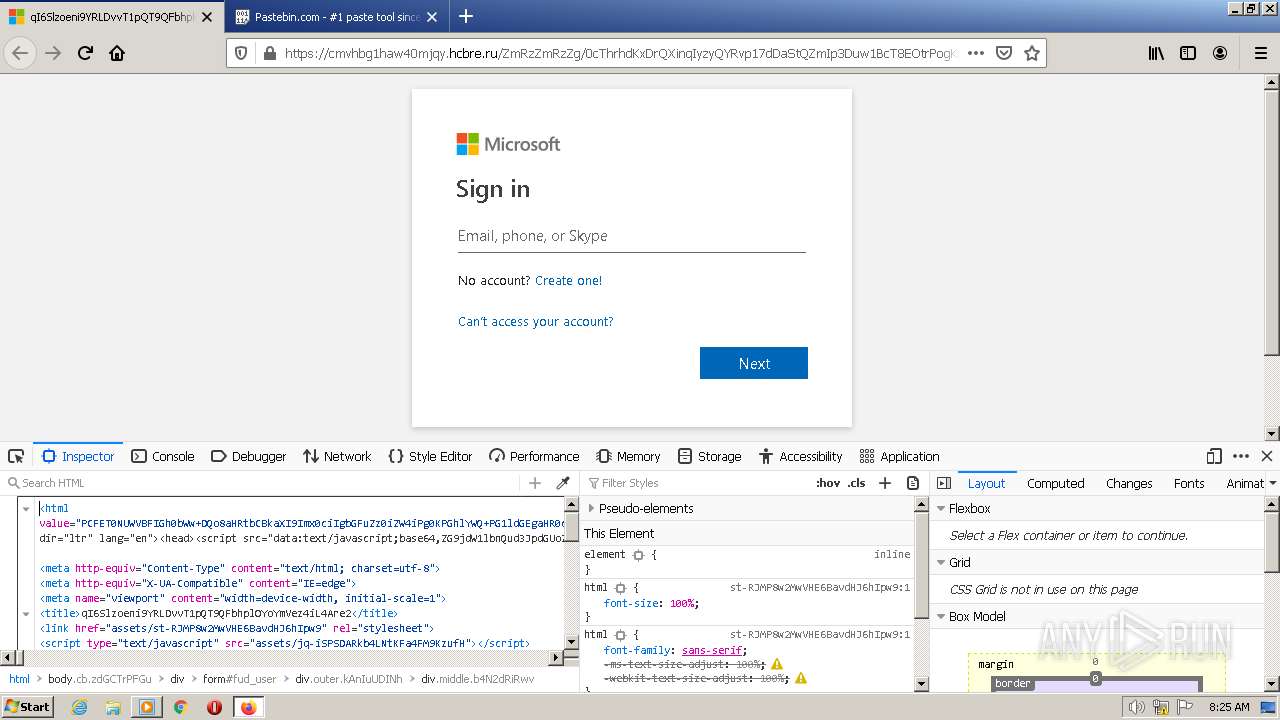Toggle Responsive Design Mode

point(1214,456)
